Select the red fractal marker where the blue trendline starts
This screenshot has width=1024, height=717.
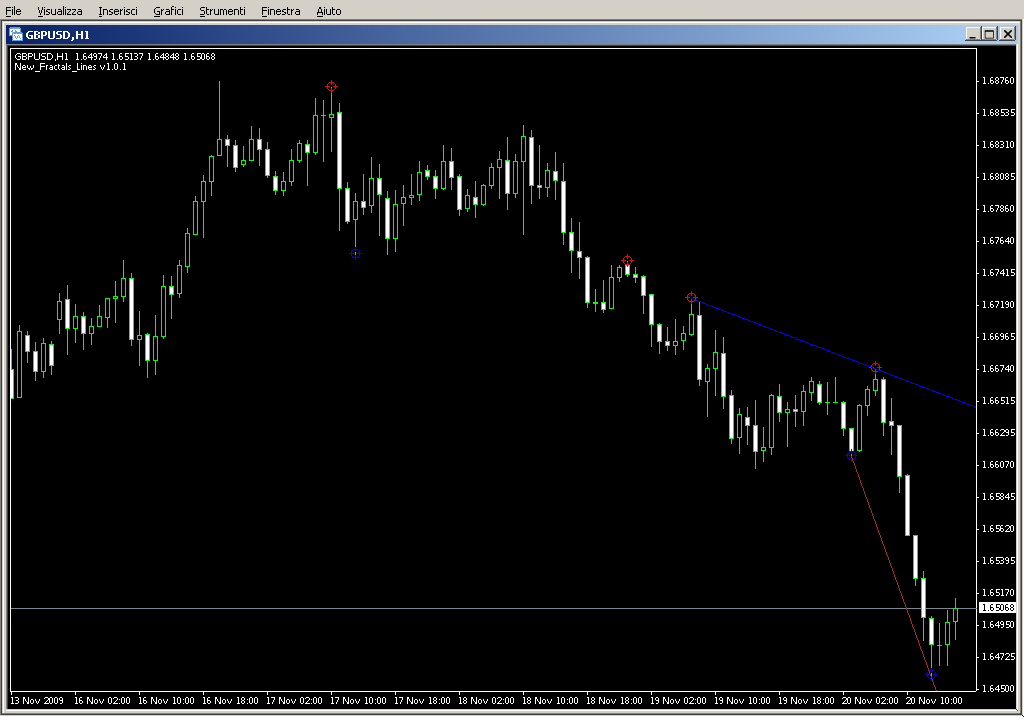point(691,298)
